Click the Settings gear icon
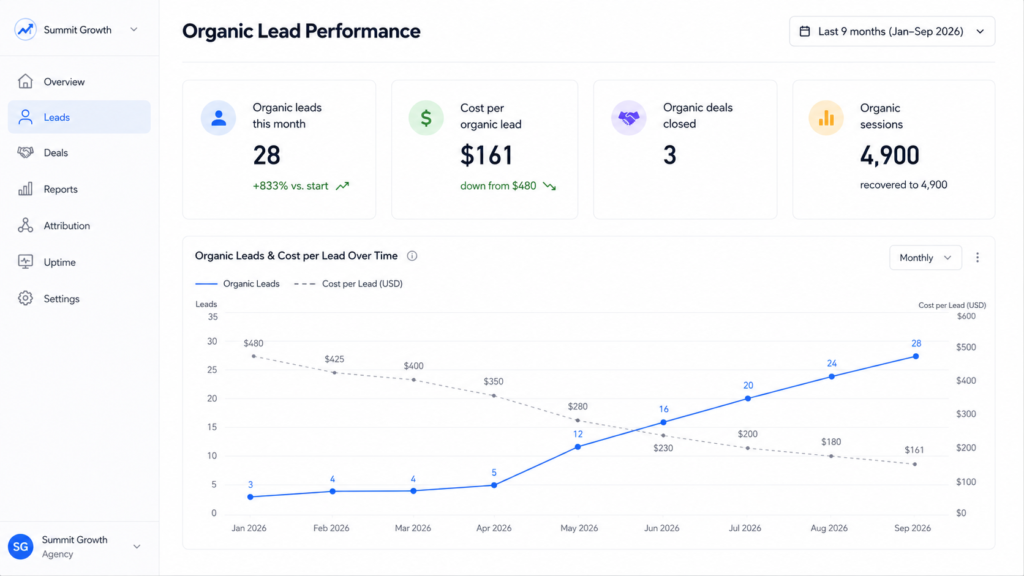 [x=25, y=298]
